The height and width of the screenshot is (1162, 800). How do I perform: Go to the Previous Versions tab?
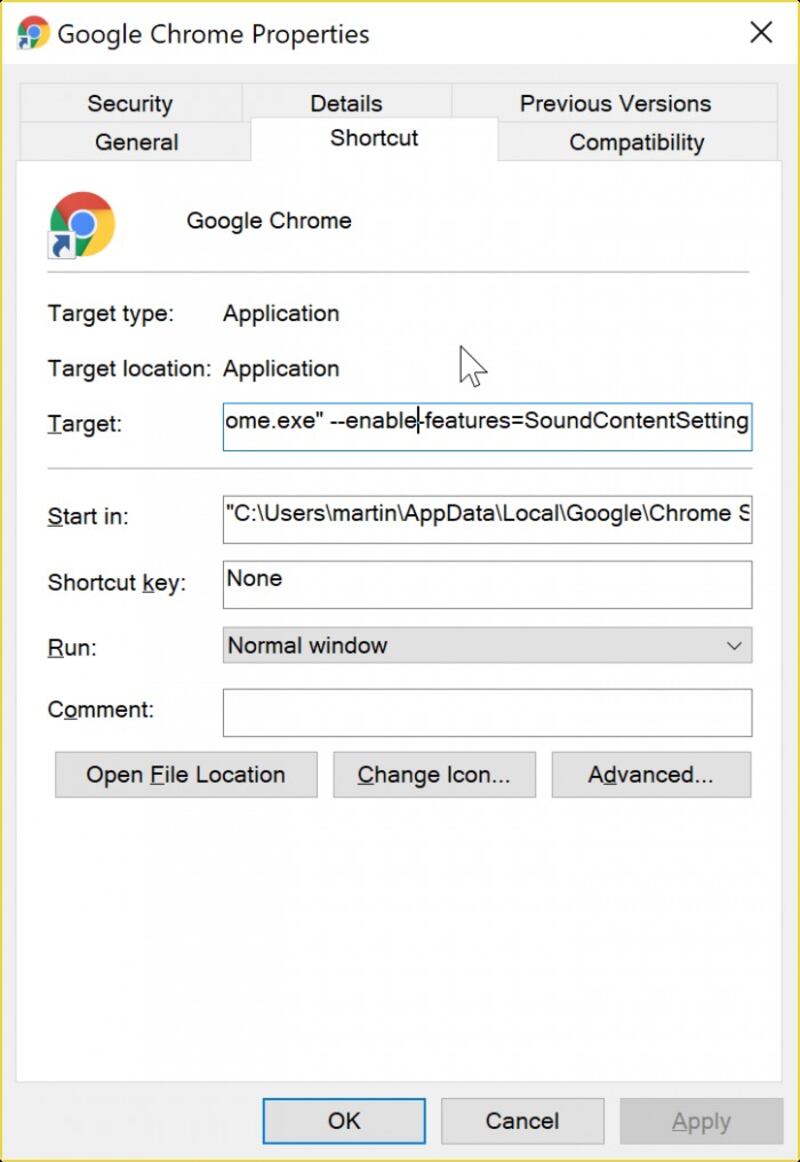click(x=615, y=104)
